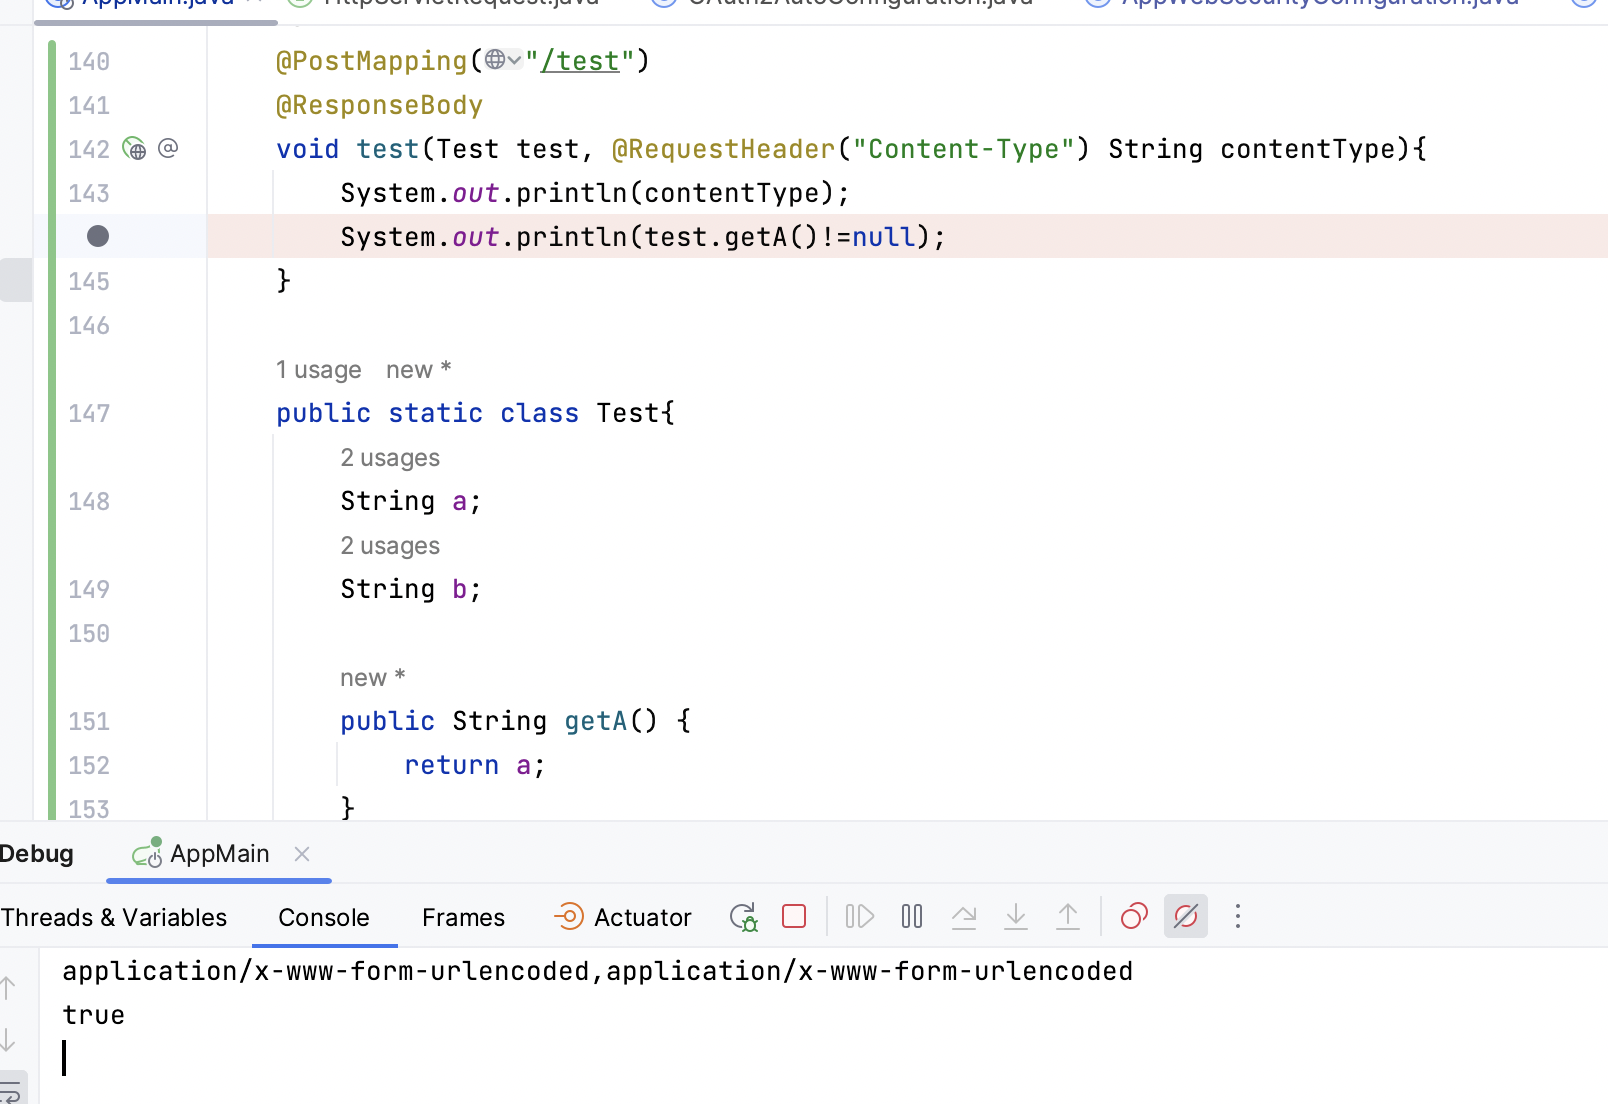Place the cursor on the getA method name
Screen dimensions: 1608x1104
[x=596, y=721]
